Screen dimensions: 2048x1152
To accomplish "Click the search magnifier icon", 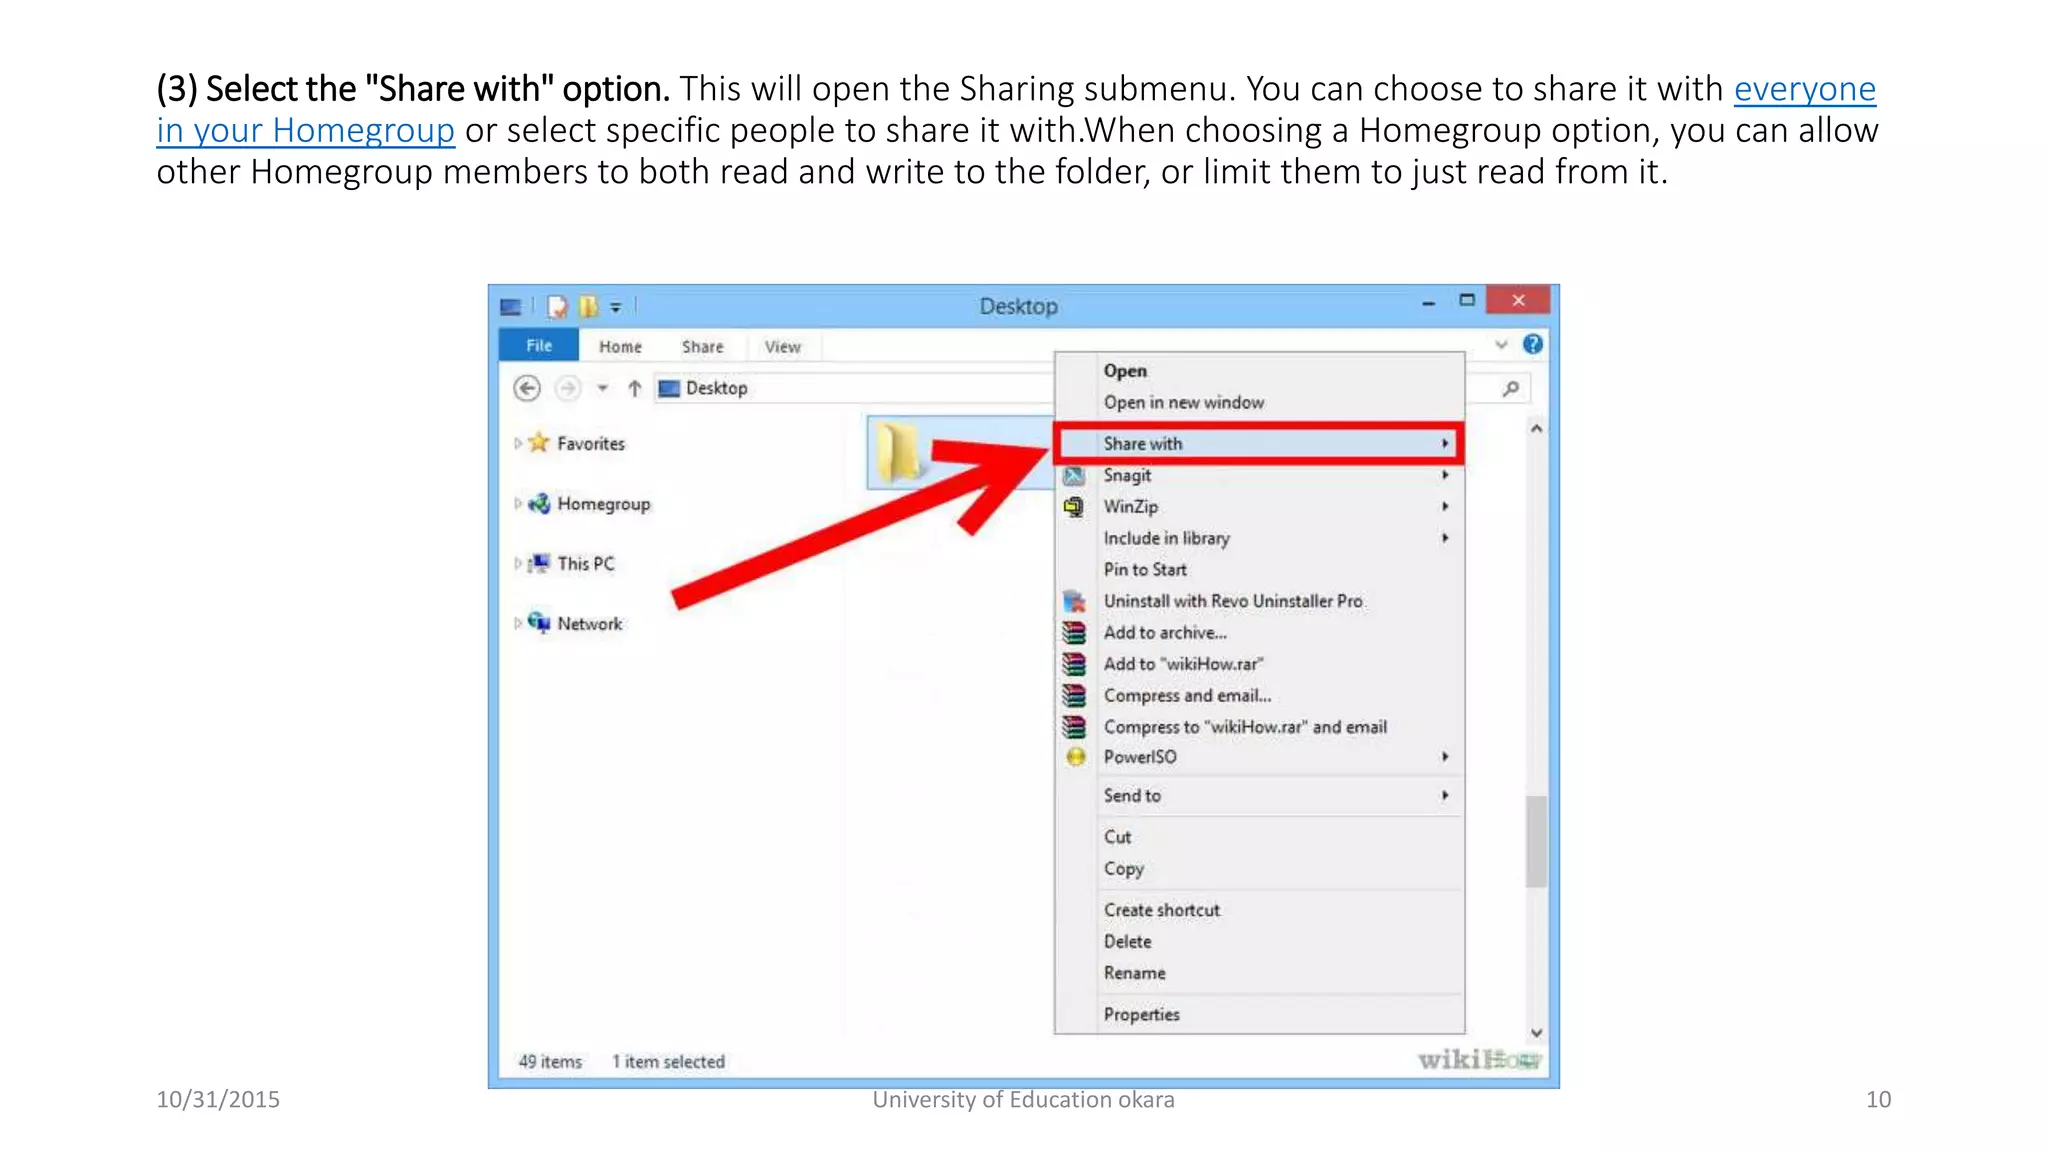I will [x=1511, y=388].
